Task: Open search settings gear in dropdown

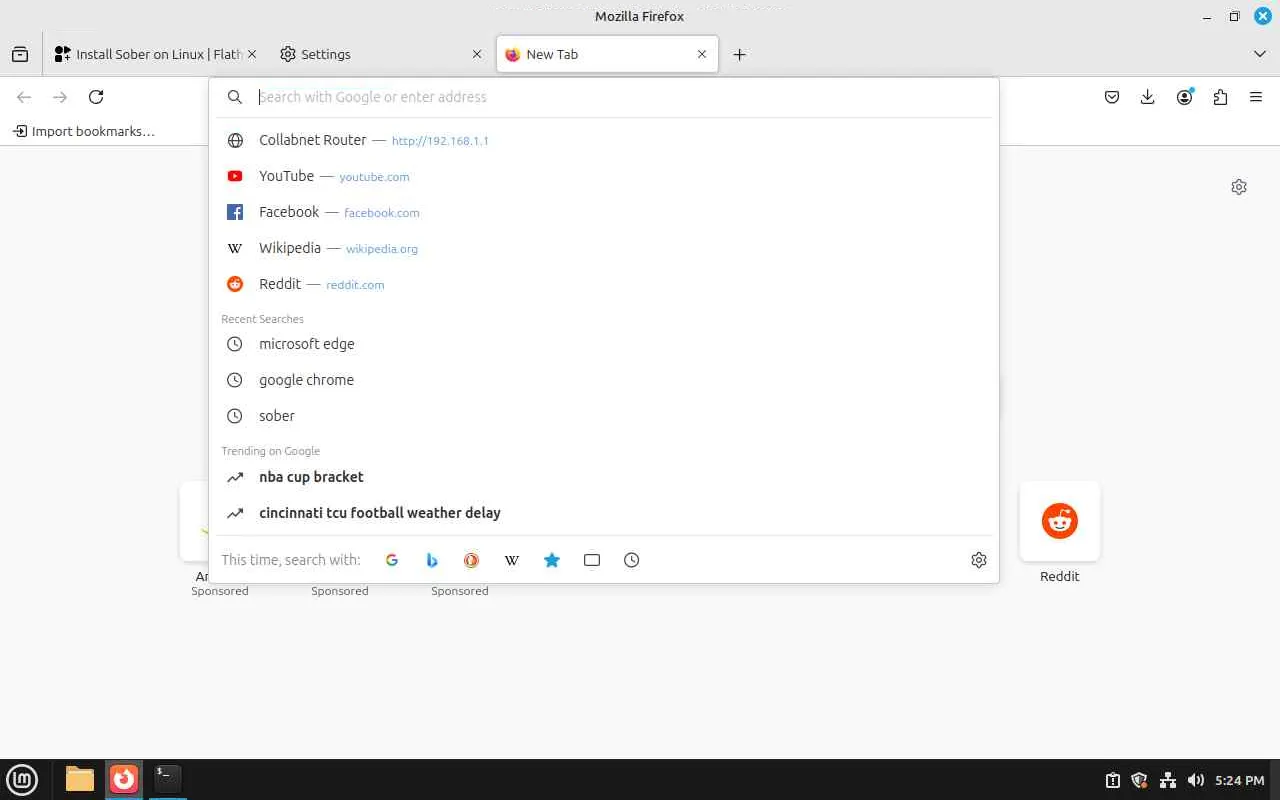Action: [x=979, y=560]
